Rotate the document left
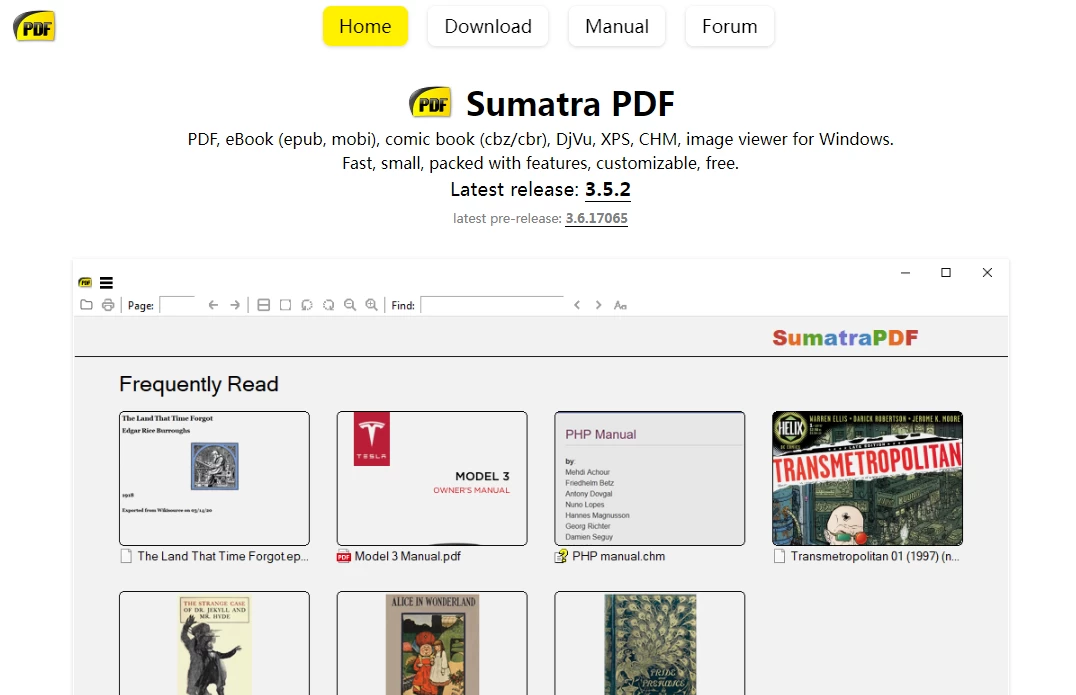Viewport: 1076px width, 695px height. (x=307, y=305)
